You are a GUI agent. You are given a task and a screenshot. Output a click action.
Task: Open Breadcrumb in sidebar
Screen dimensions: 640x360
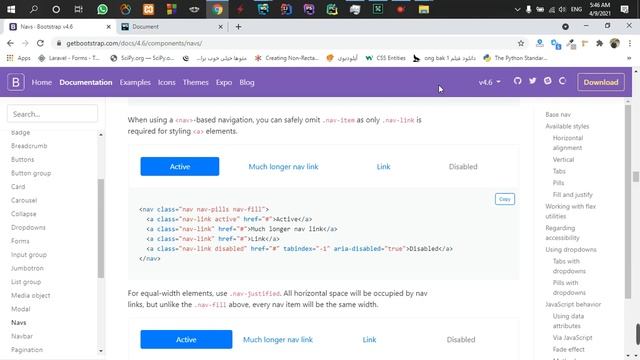tap(29, 146)
